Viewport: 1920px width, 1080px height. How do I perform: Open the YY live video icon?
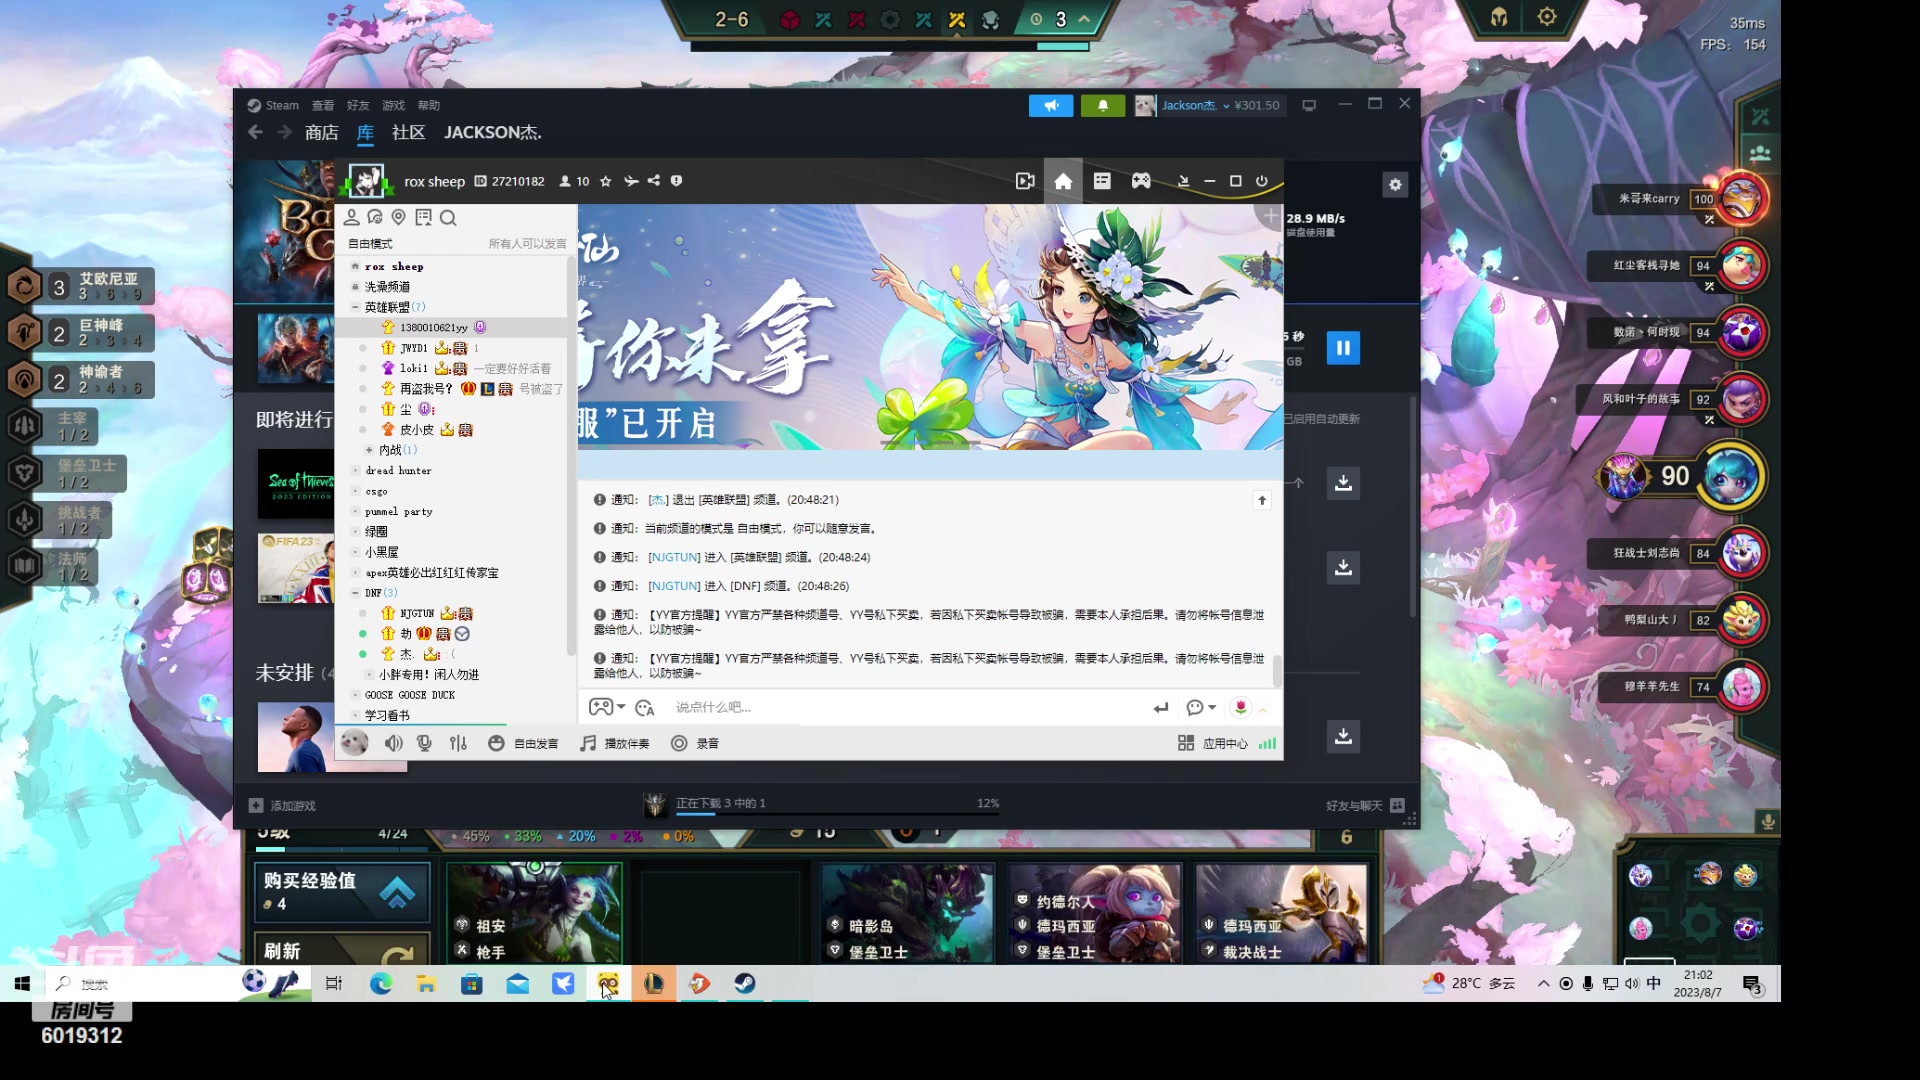1025,181
